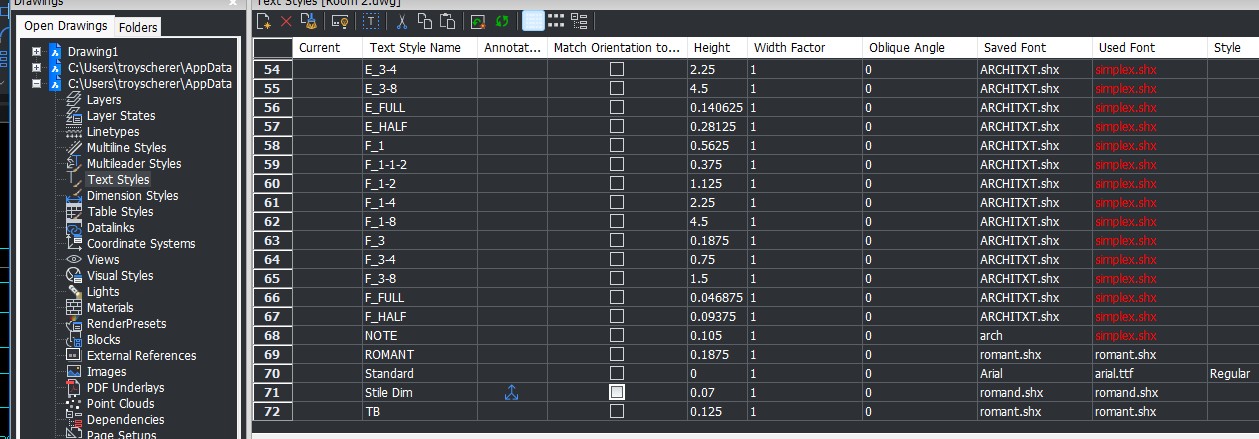The height and width of the screenshot is (439, 1259).
Task: Click the Purge broom toolbar icon
Action: (309, 20)
